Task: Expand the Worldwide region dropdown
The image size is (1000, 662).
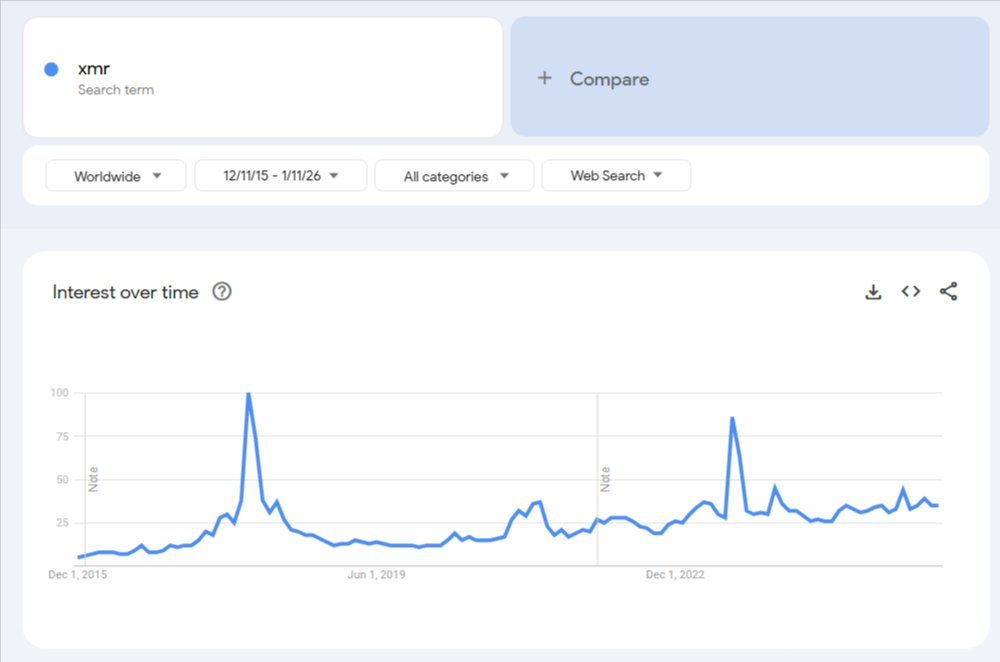Action: click(116, 176)
